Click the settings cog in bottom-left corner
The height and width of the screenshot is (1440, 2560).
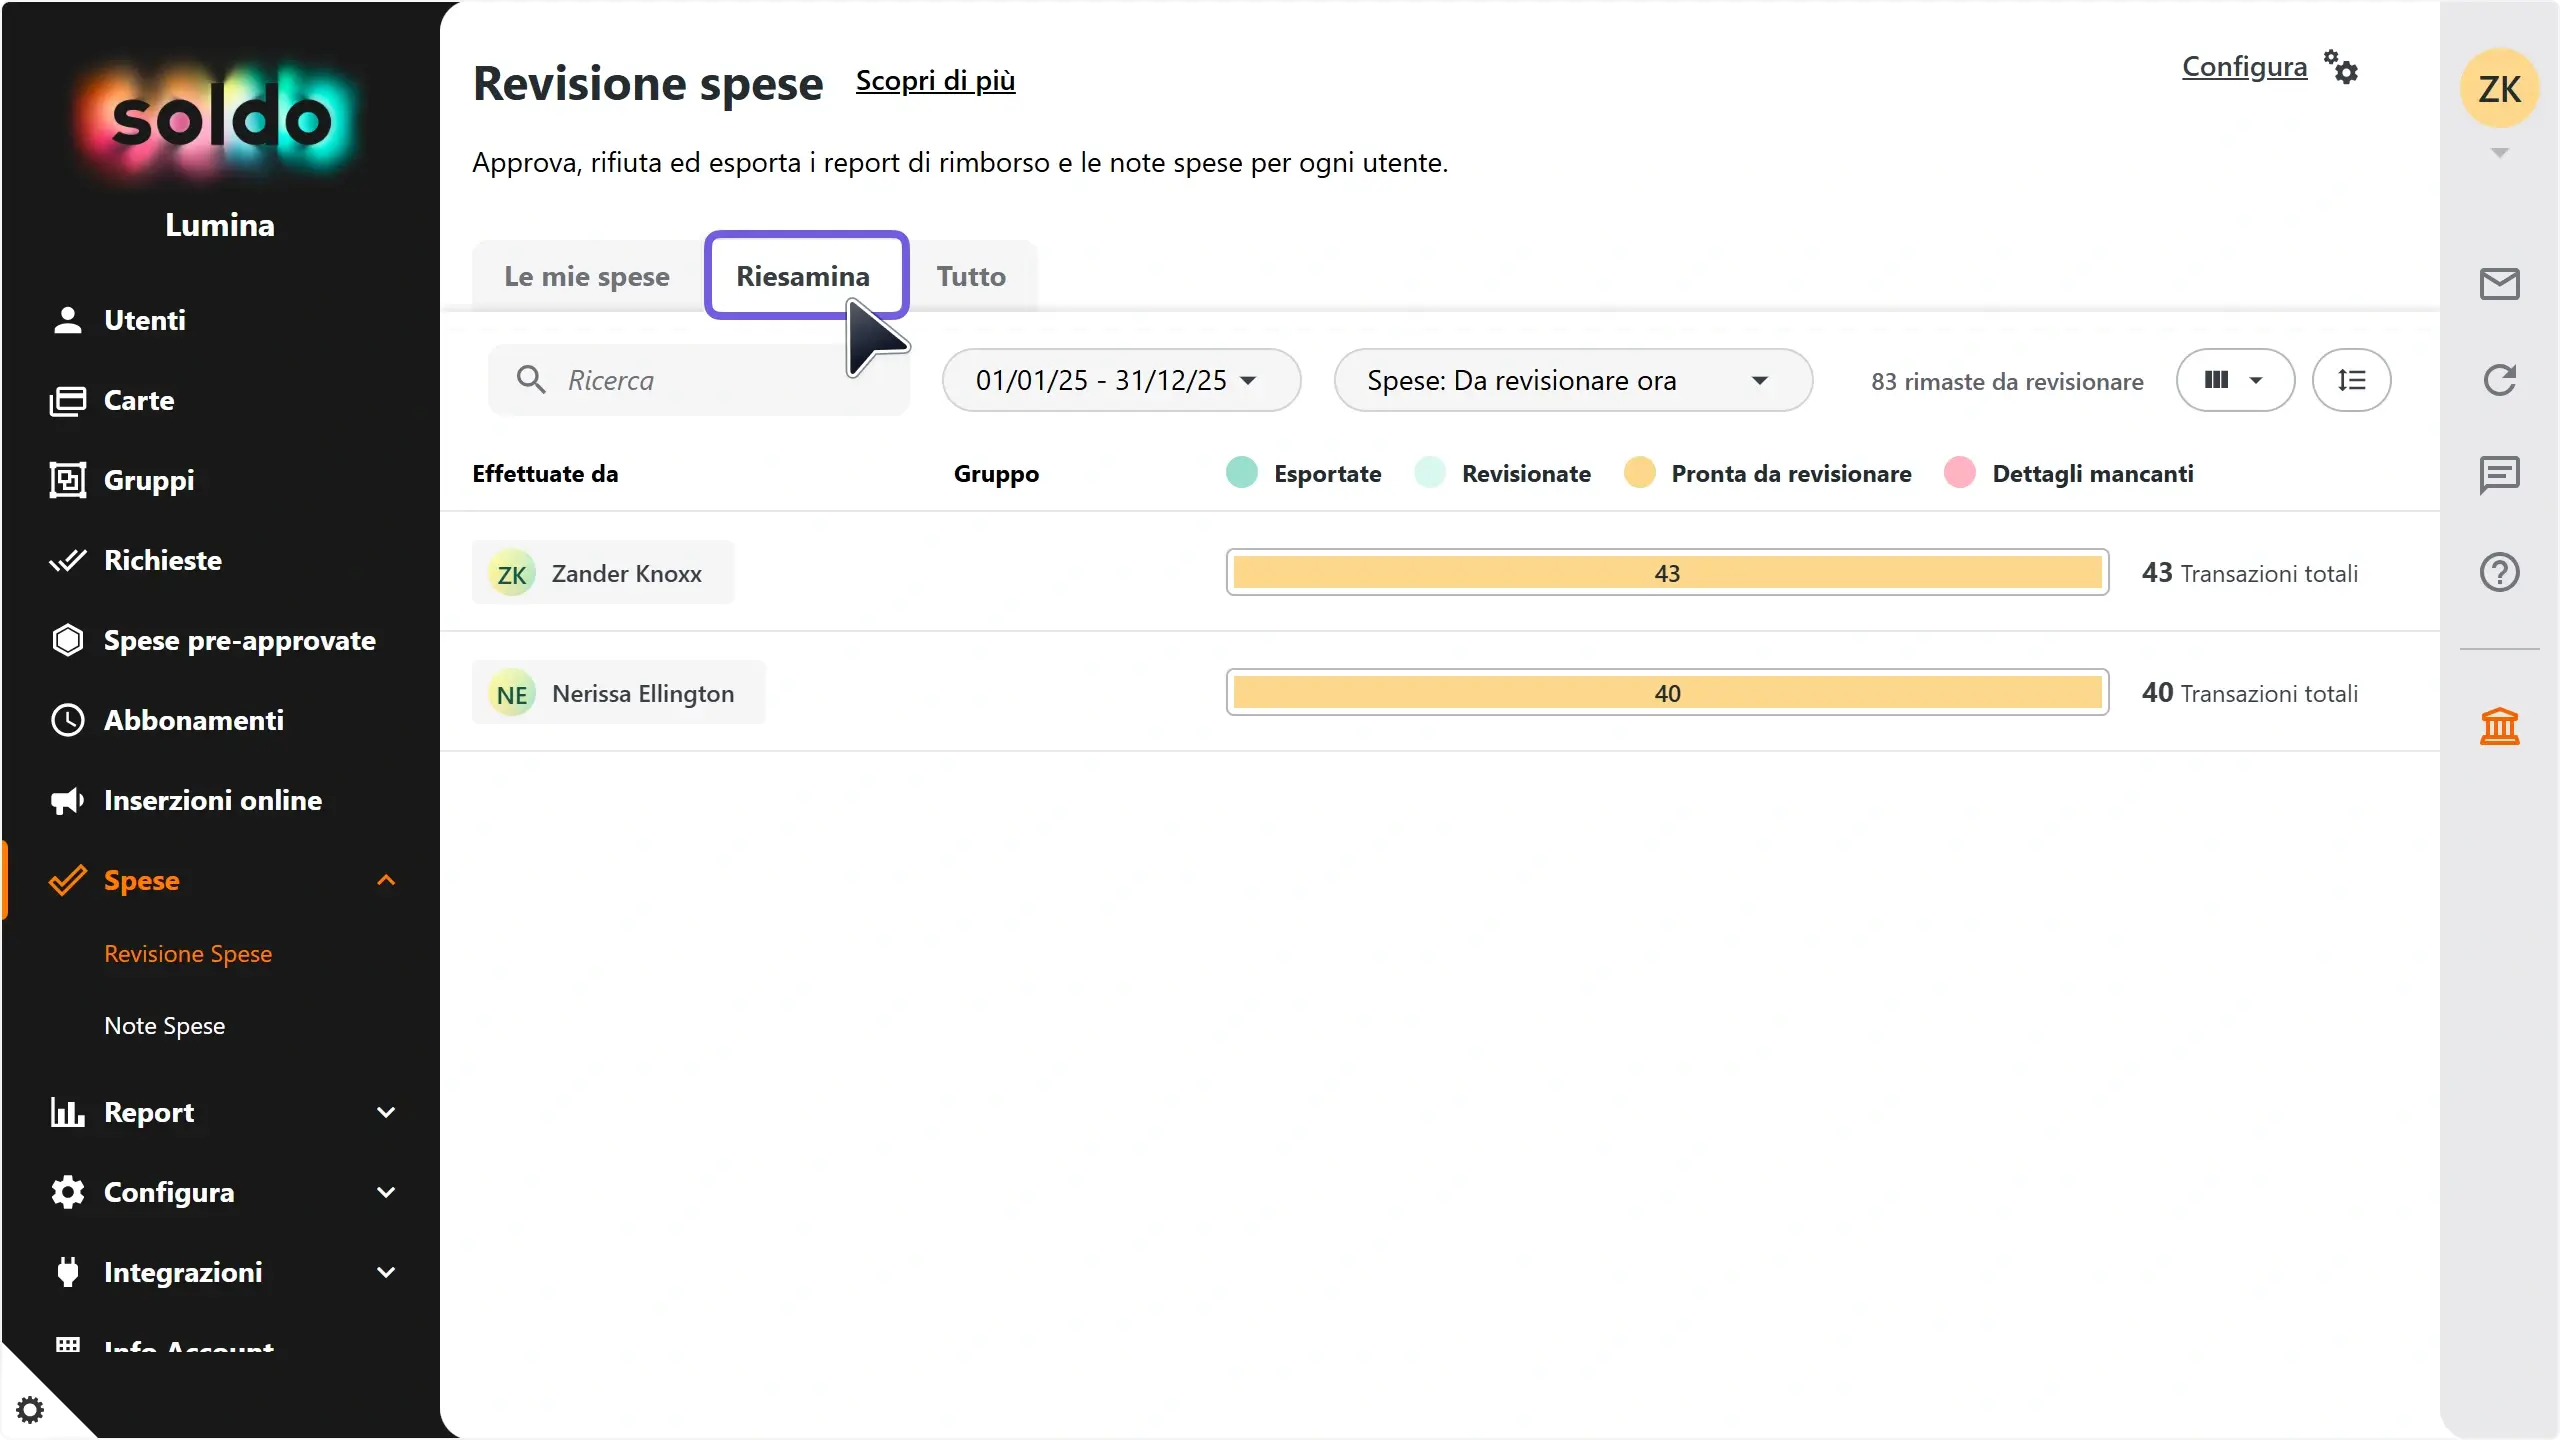30,1410
